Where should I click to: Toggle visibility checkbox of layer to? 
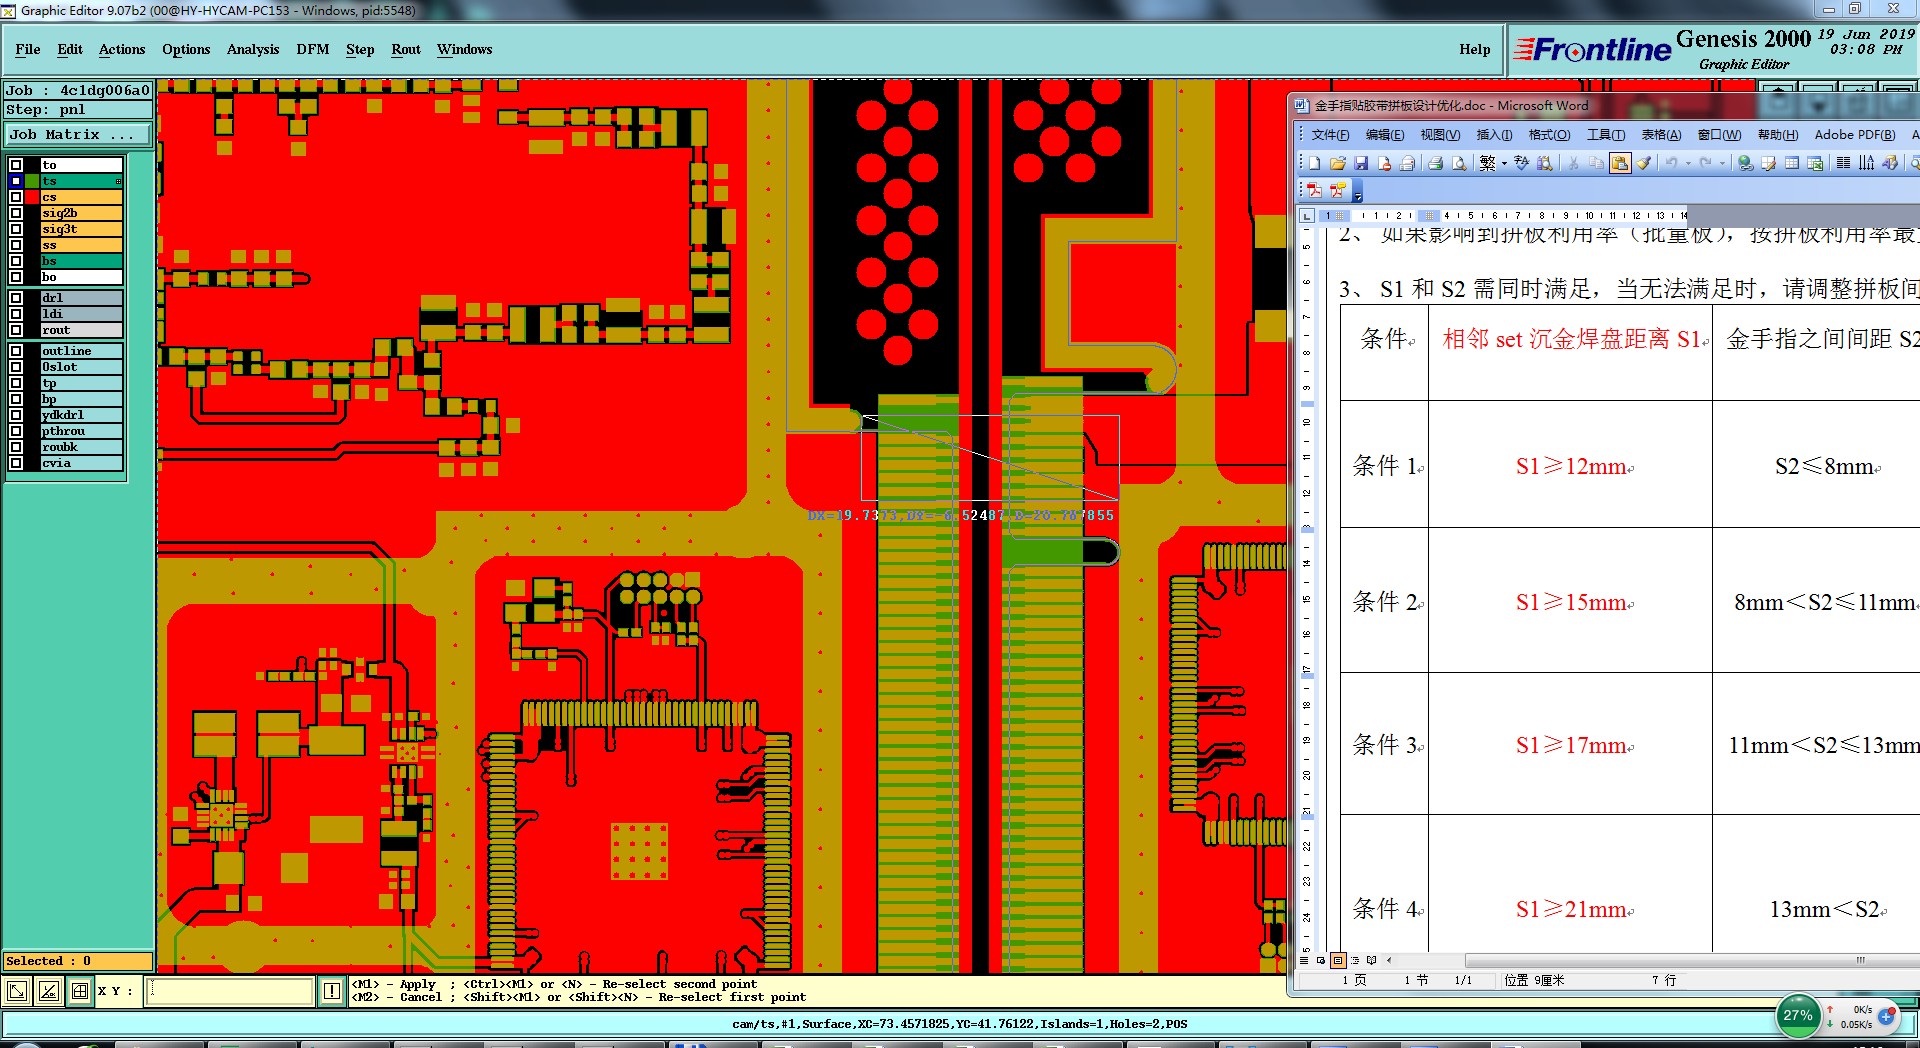tap(16, 165)
